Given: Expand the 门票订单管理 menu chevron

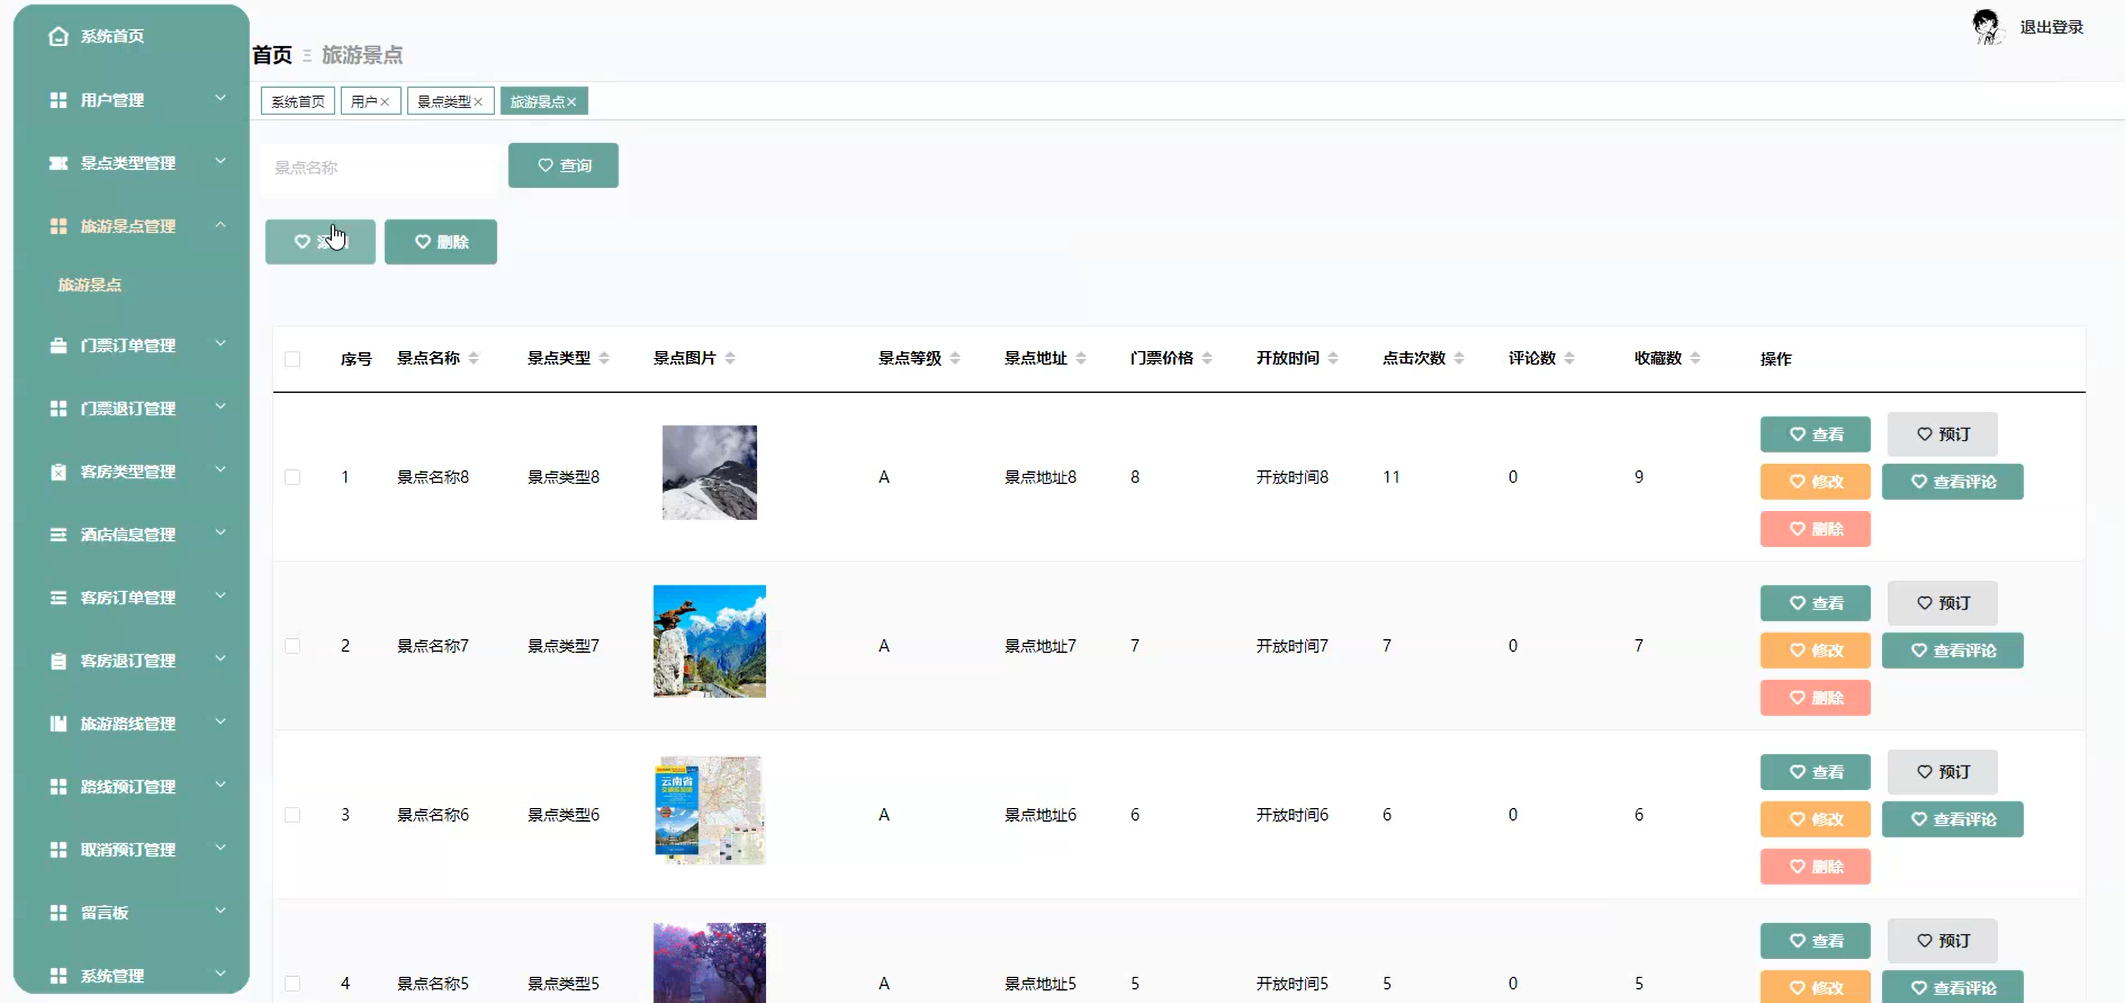Looking at the screenshot, I should click(221, 343).
